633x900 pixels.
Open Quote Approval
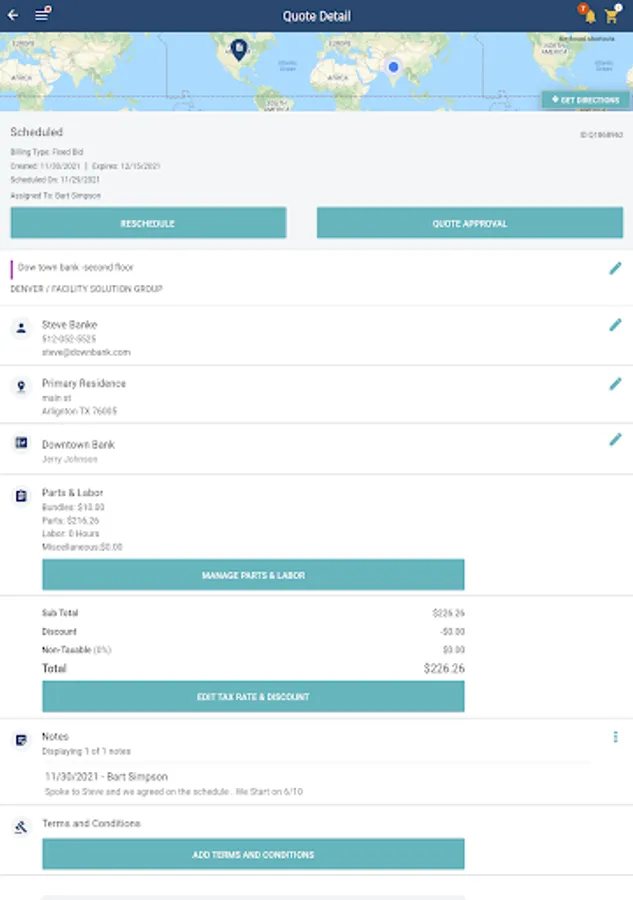click(x=469, y=223)
